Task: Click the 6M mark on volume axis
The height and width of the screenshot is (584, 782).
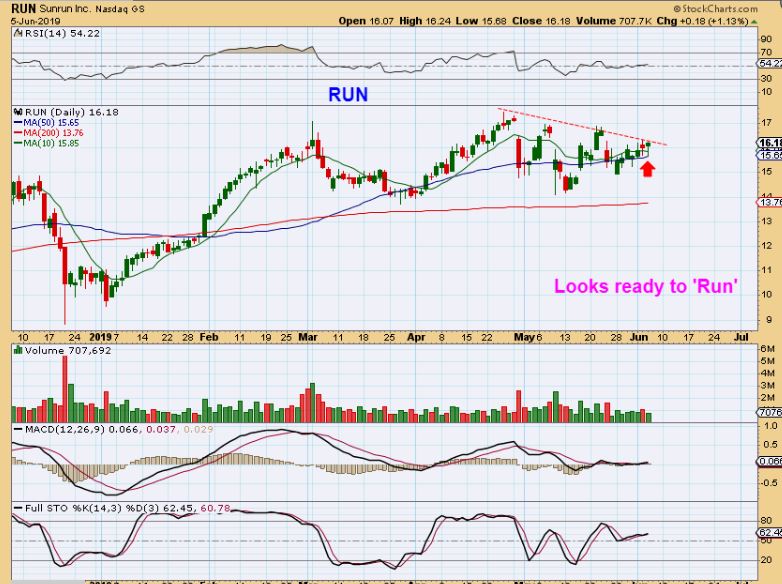Action: tap(767, 349)
